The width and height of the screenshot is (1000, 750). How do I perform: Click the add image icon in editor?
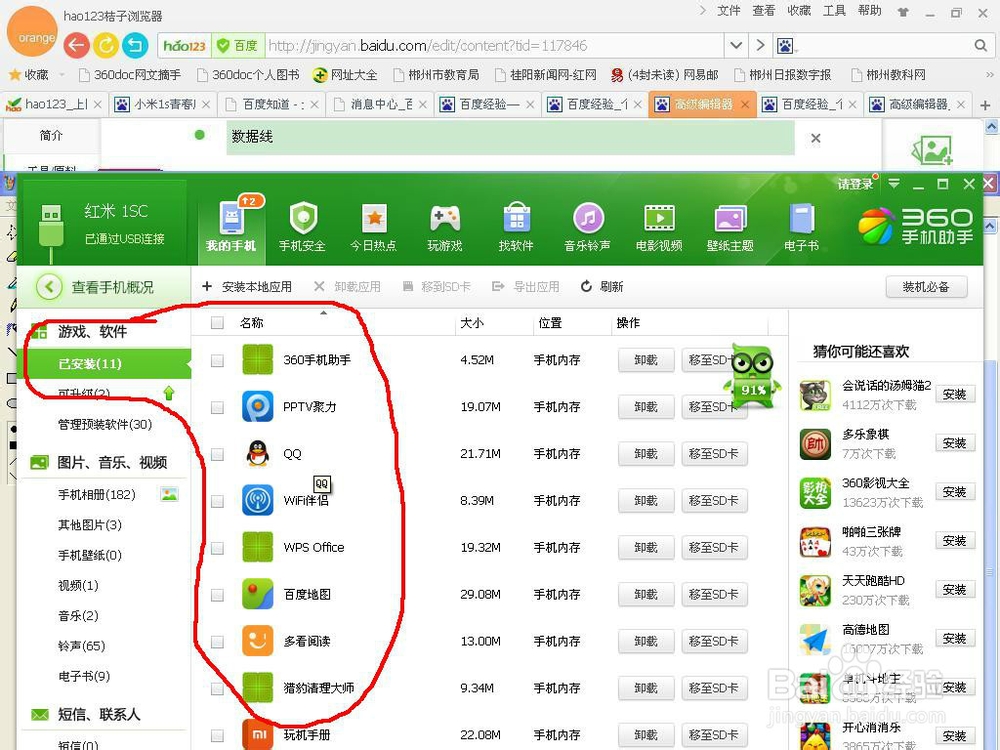[x=931, y=150]
